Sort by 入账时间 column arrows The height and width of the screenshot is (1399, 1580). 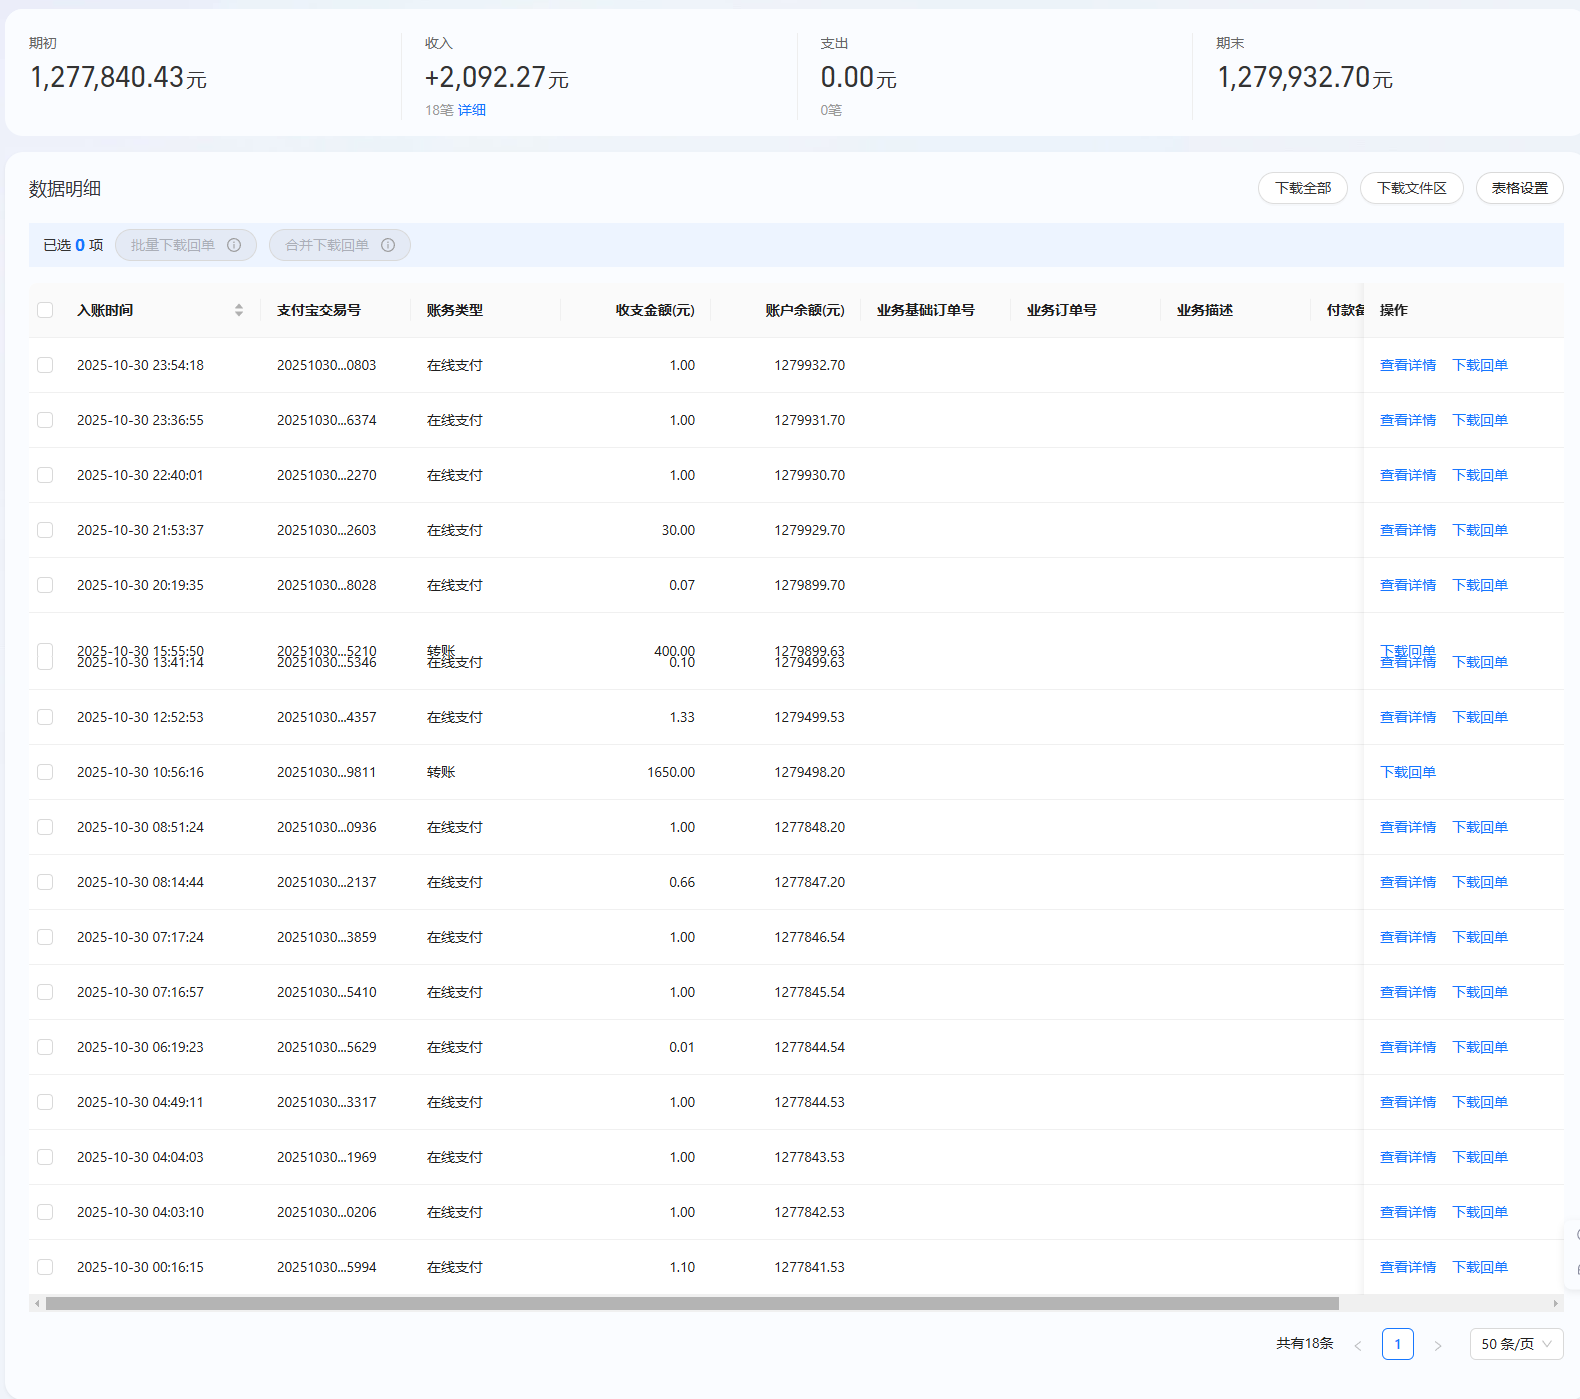coord(239,310)
